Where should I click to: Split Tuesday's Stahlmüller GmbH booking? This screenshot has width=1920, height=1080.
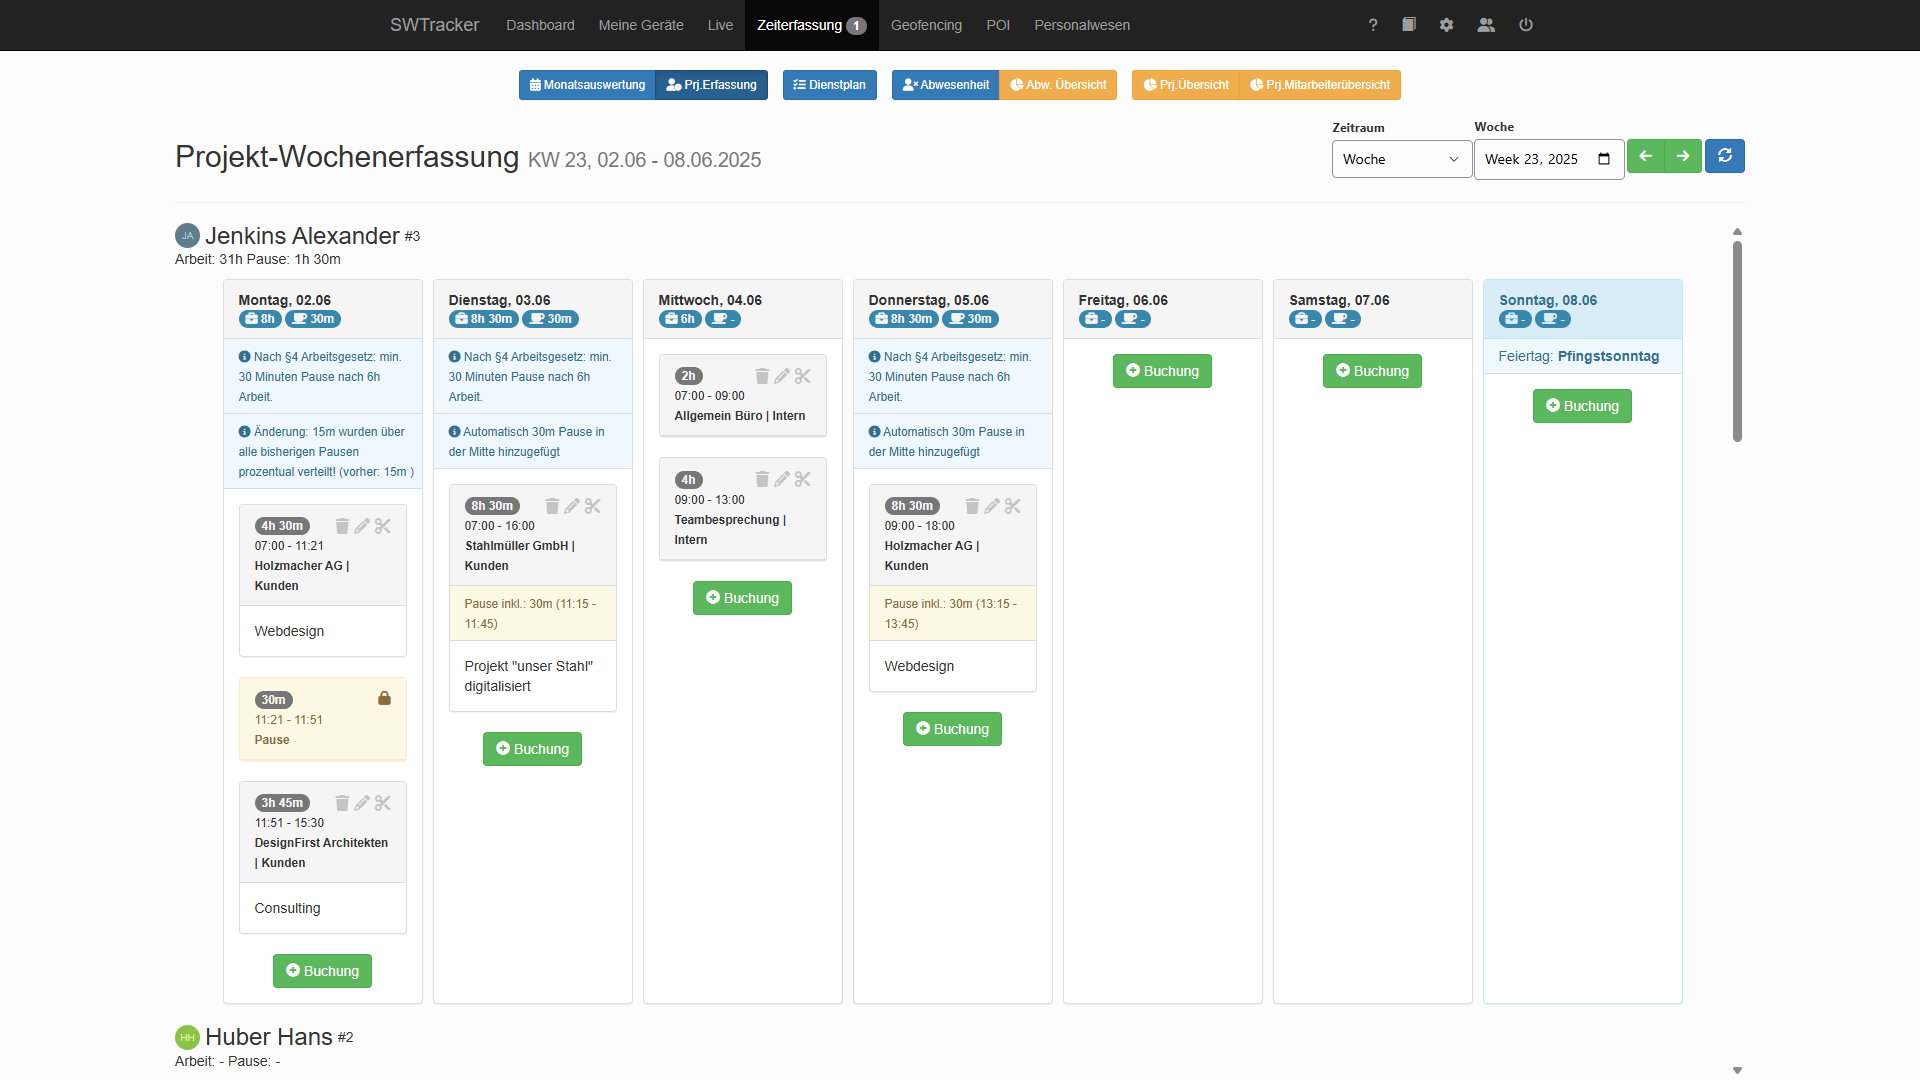point(593,506)
